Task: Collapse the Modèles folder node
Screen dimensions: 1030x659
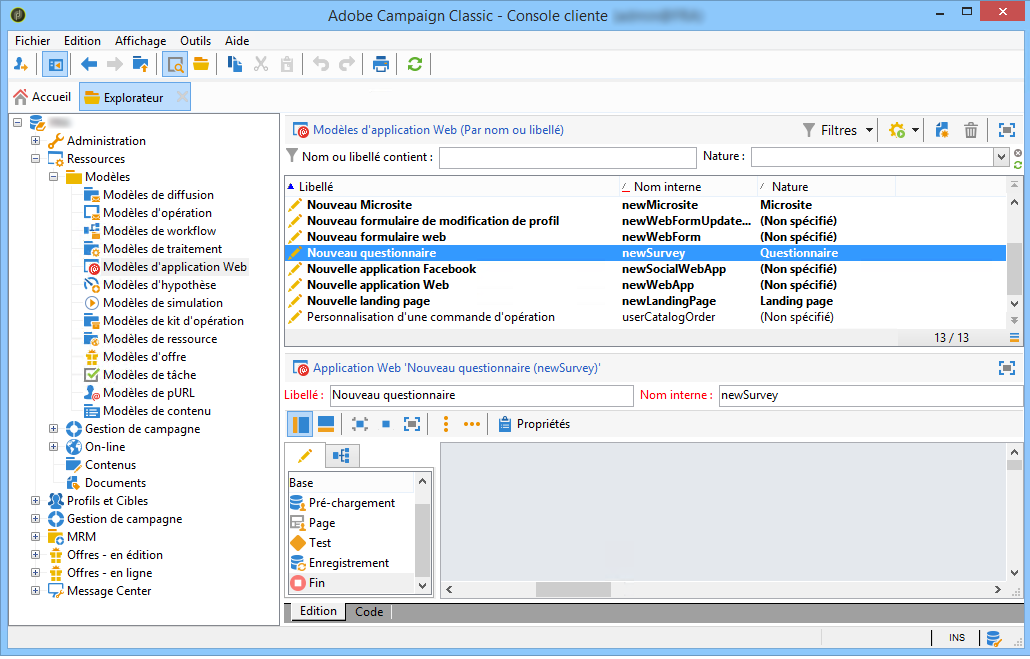Action: click(53, 177)
